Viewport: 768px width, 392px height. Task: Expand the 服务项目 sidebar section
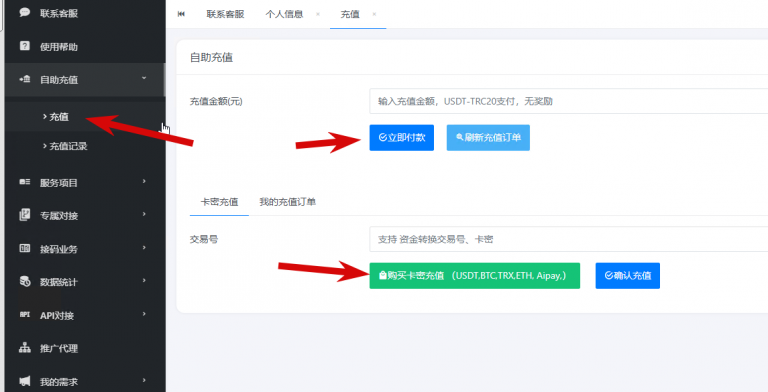(85, 183)
